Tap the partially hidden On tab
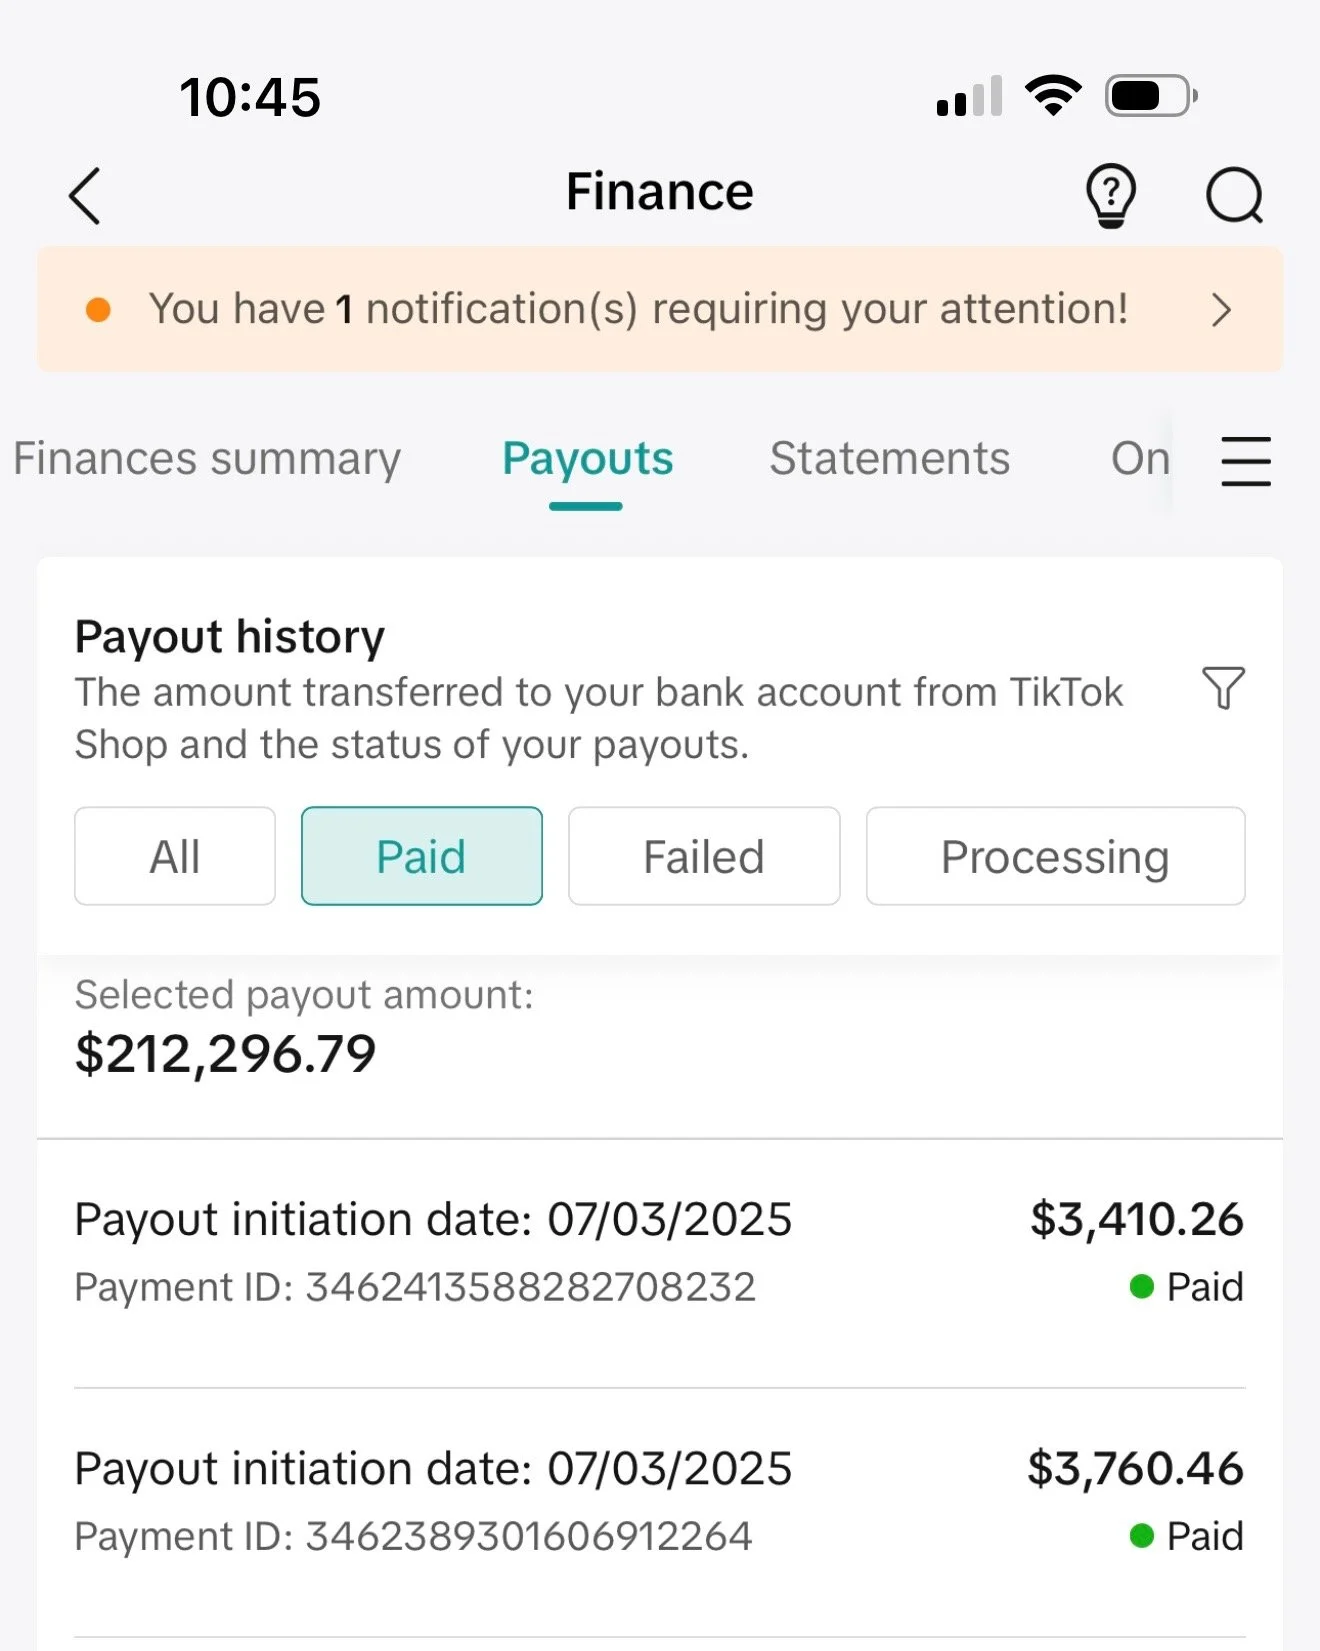This screenshot has width=1320, height=1651. point(1140,459)
